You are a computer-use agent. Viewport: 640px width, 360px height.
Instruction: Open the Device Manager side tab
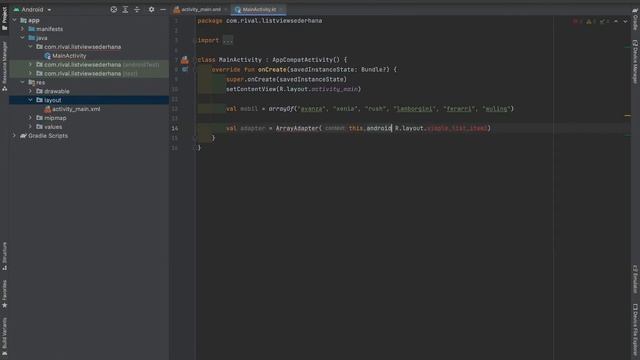pos(635,62)
